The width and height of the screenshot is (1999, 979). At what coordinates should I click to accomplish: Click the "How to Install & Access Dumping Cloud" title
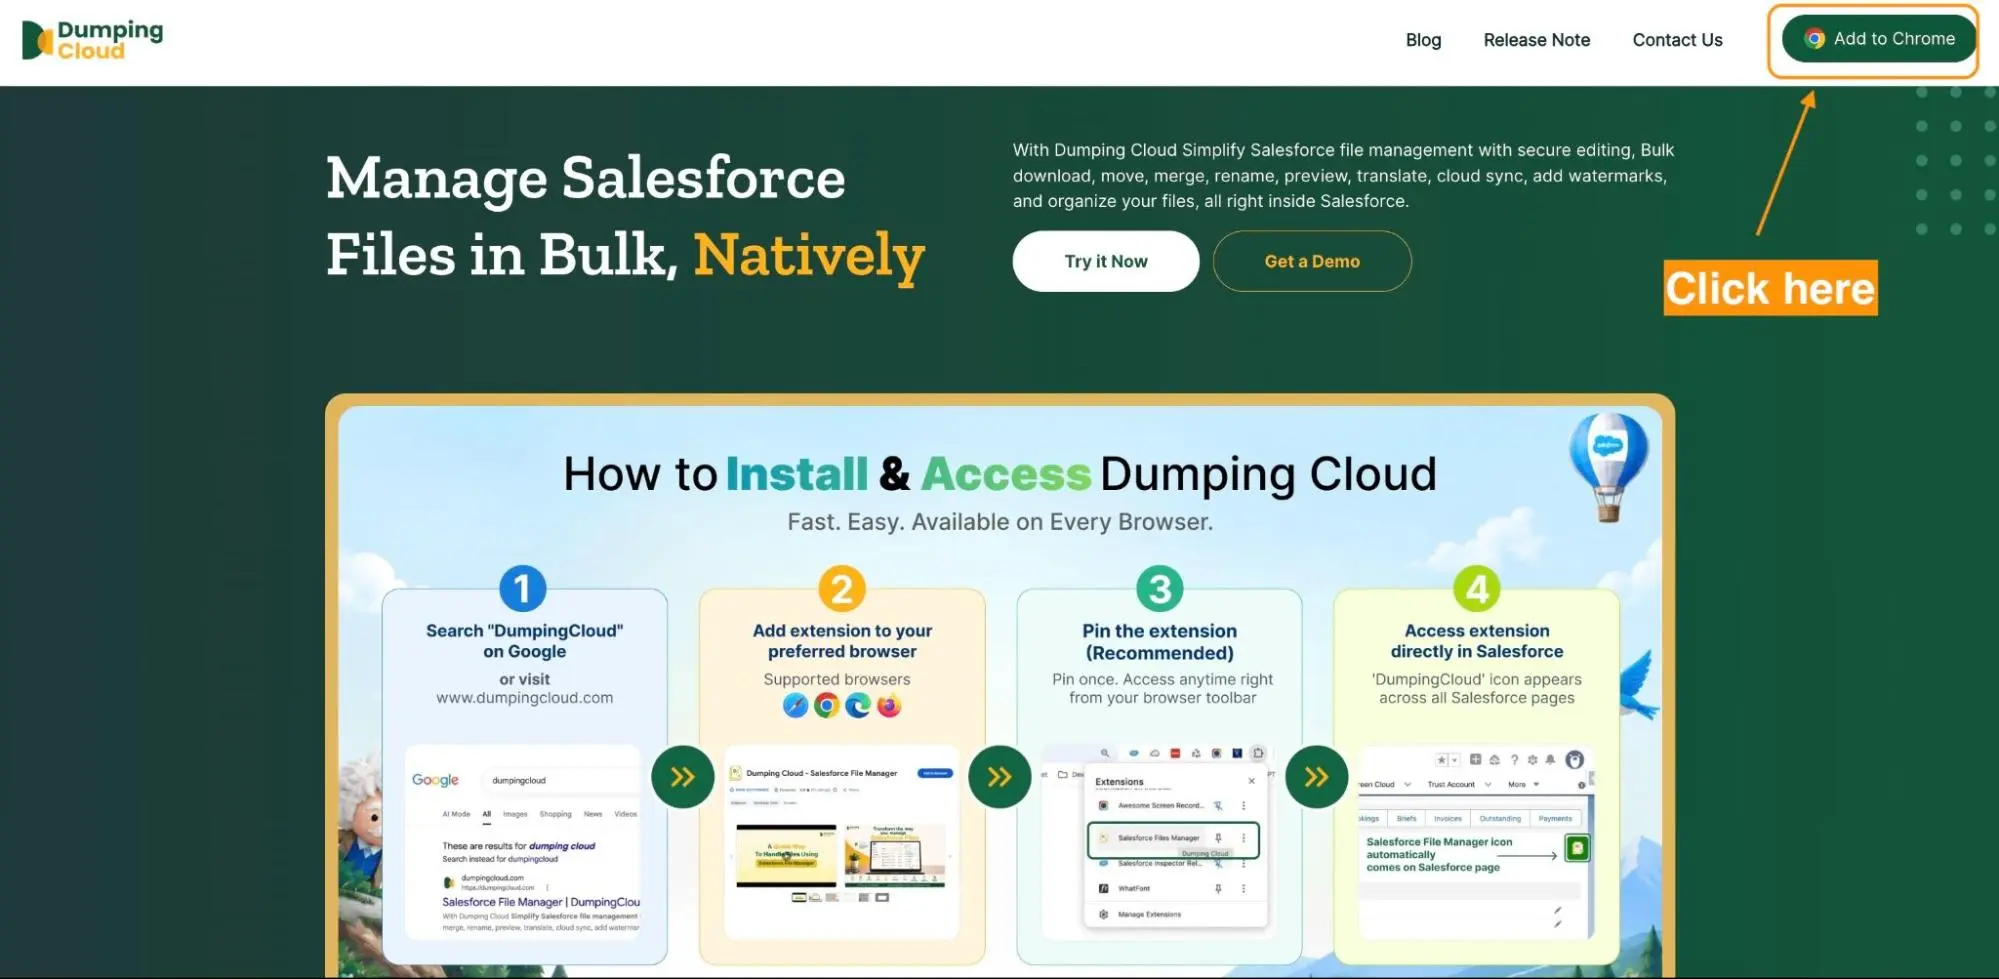pos(1000,474)
